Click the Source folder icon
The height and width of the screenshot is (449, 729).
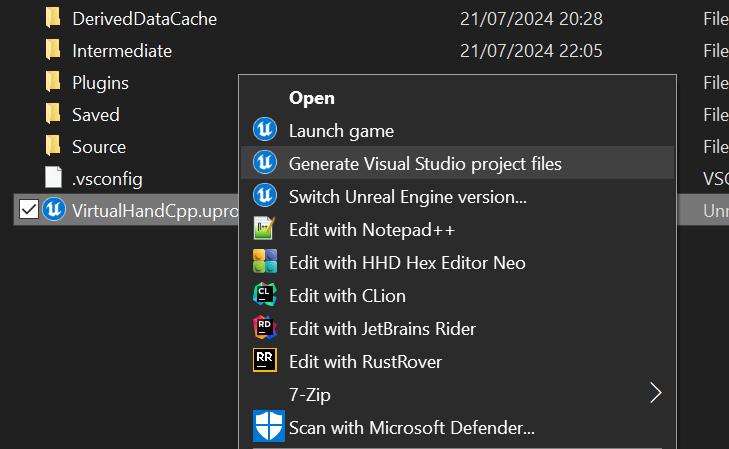pyautogui.click(x=53, y=146)
